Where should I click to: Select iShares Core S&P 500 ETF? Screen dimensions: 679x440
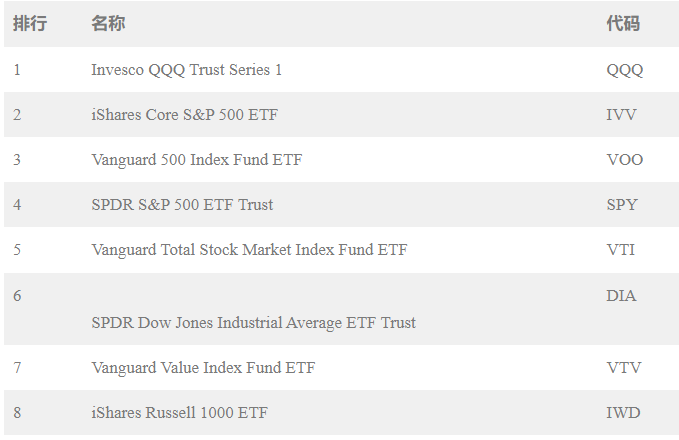tap(184, 115)
